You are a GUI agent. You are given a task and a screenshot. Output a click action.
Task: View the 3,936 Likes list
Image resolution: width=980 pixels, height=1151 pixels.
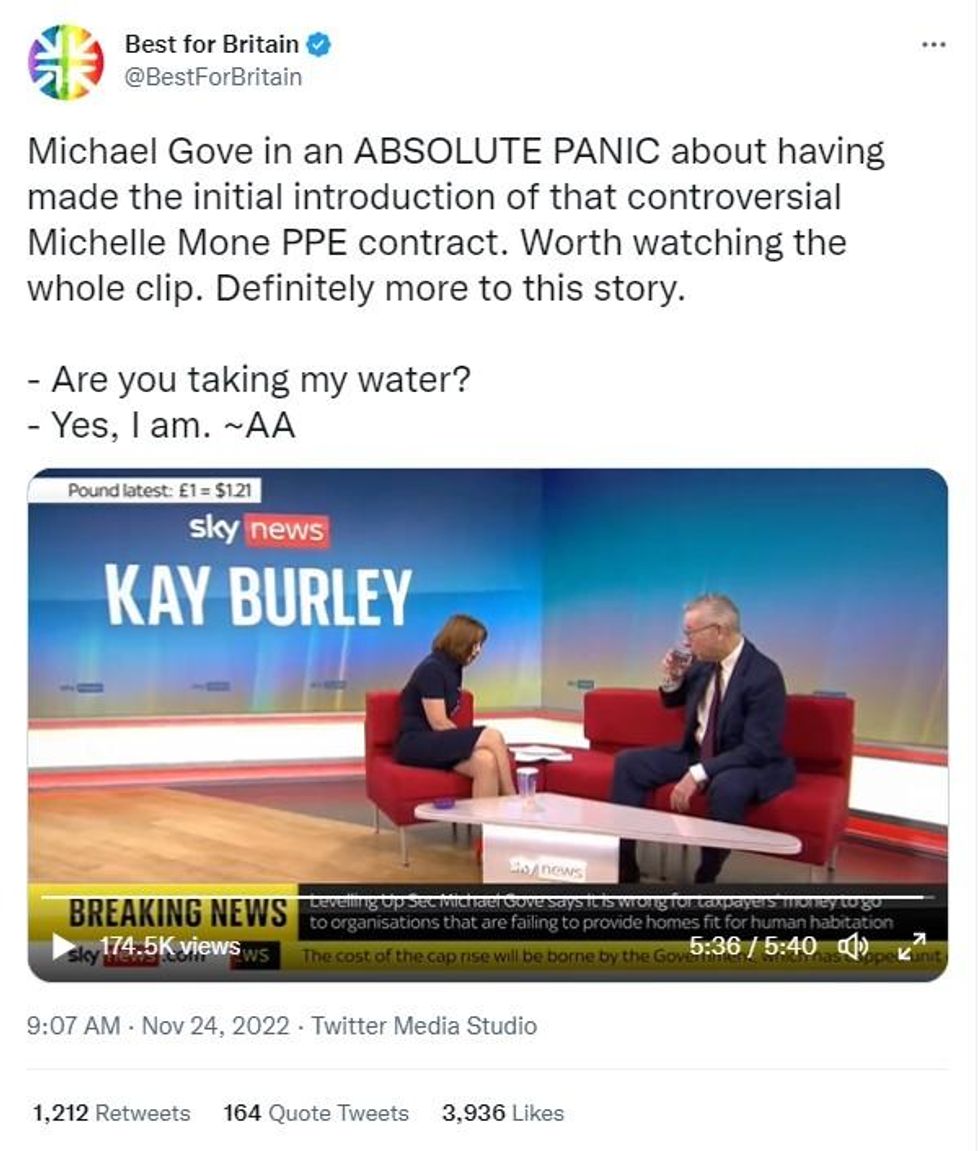pyautogui.click(x=503, y=1113)
